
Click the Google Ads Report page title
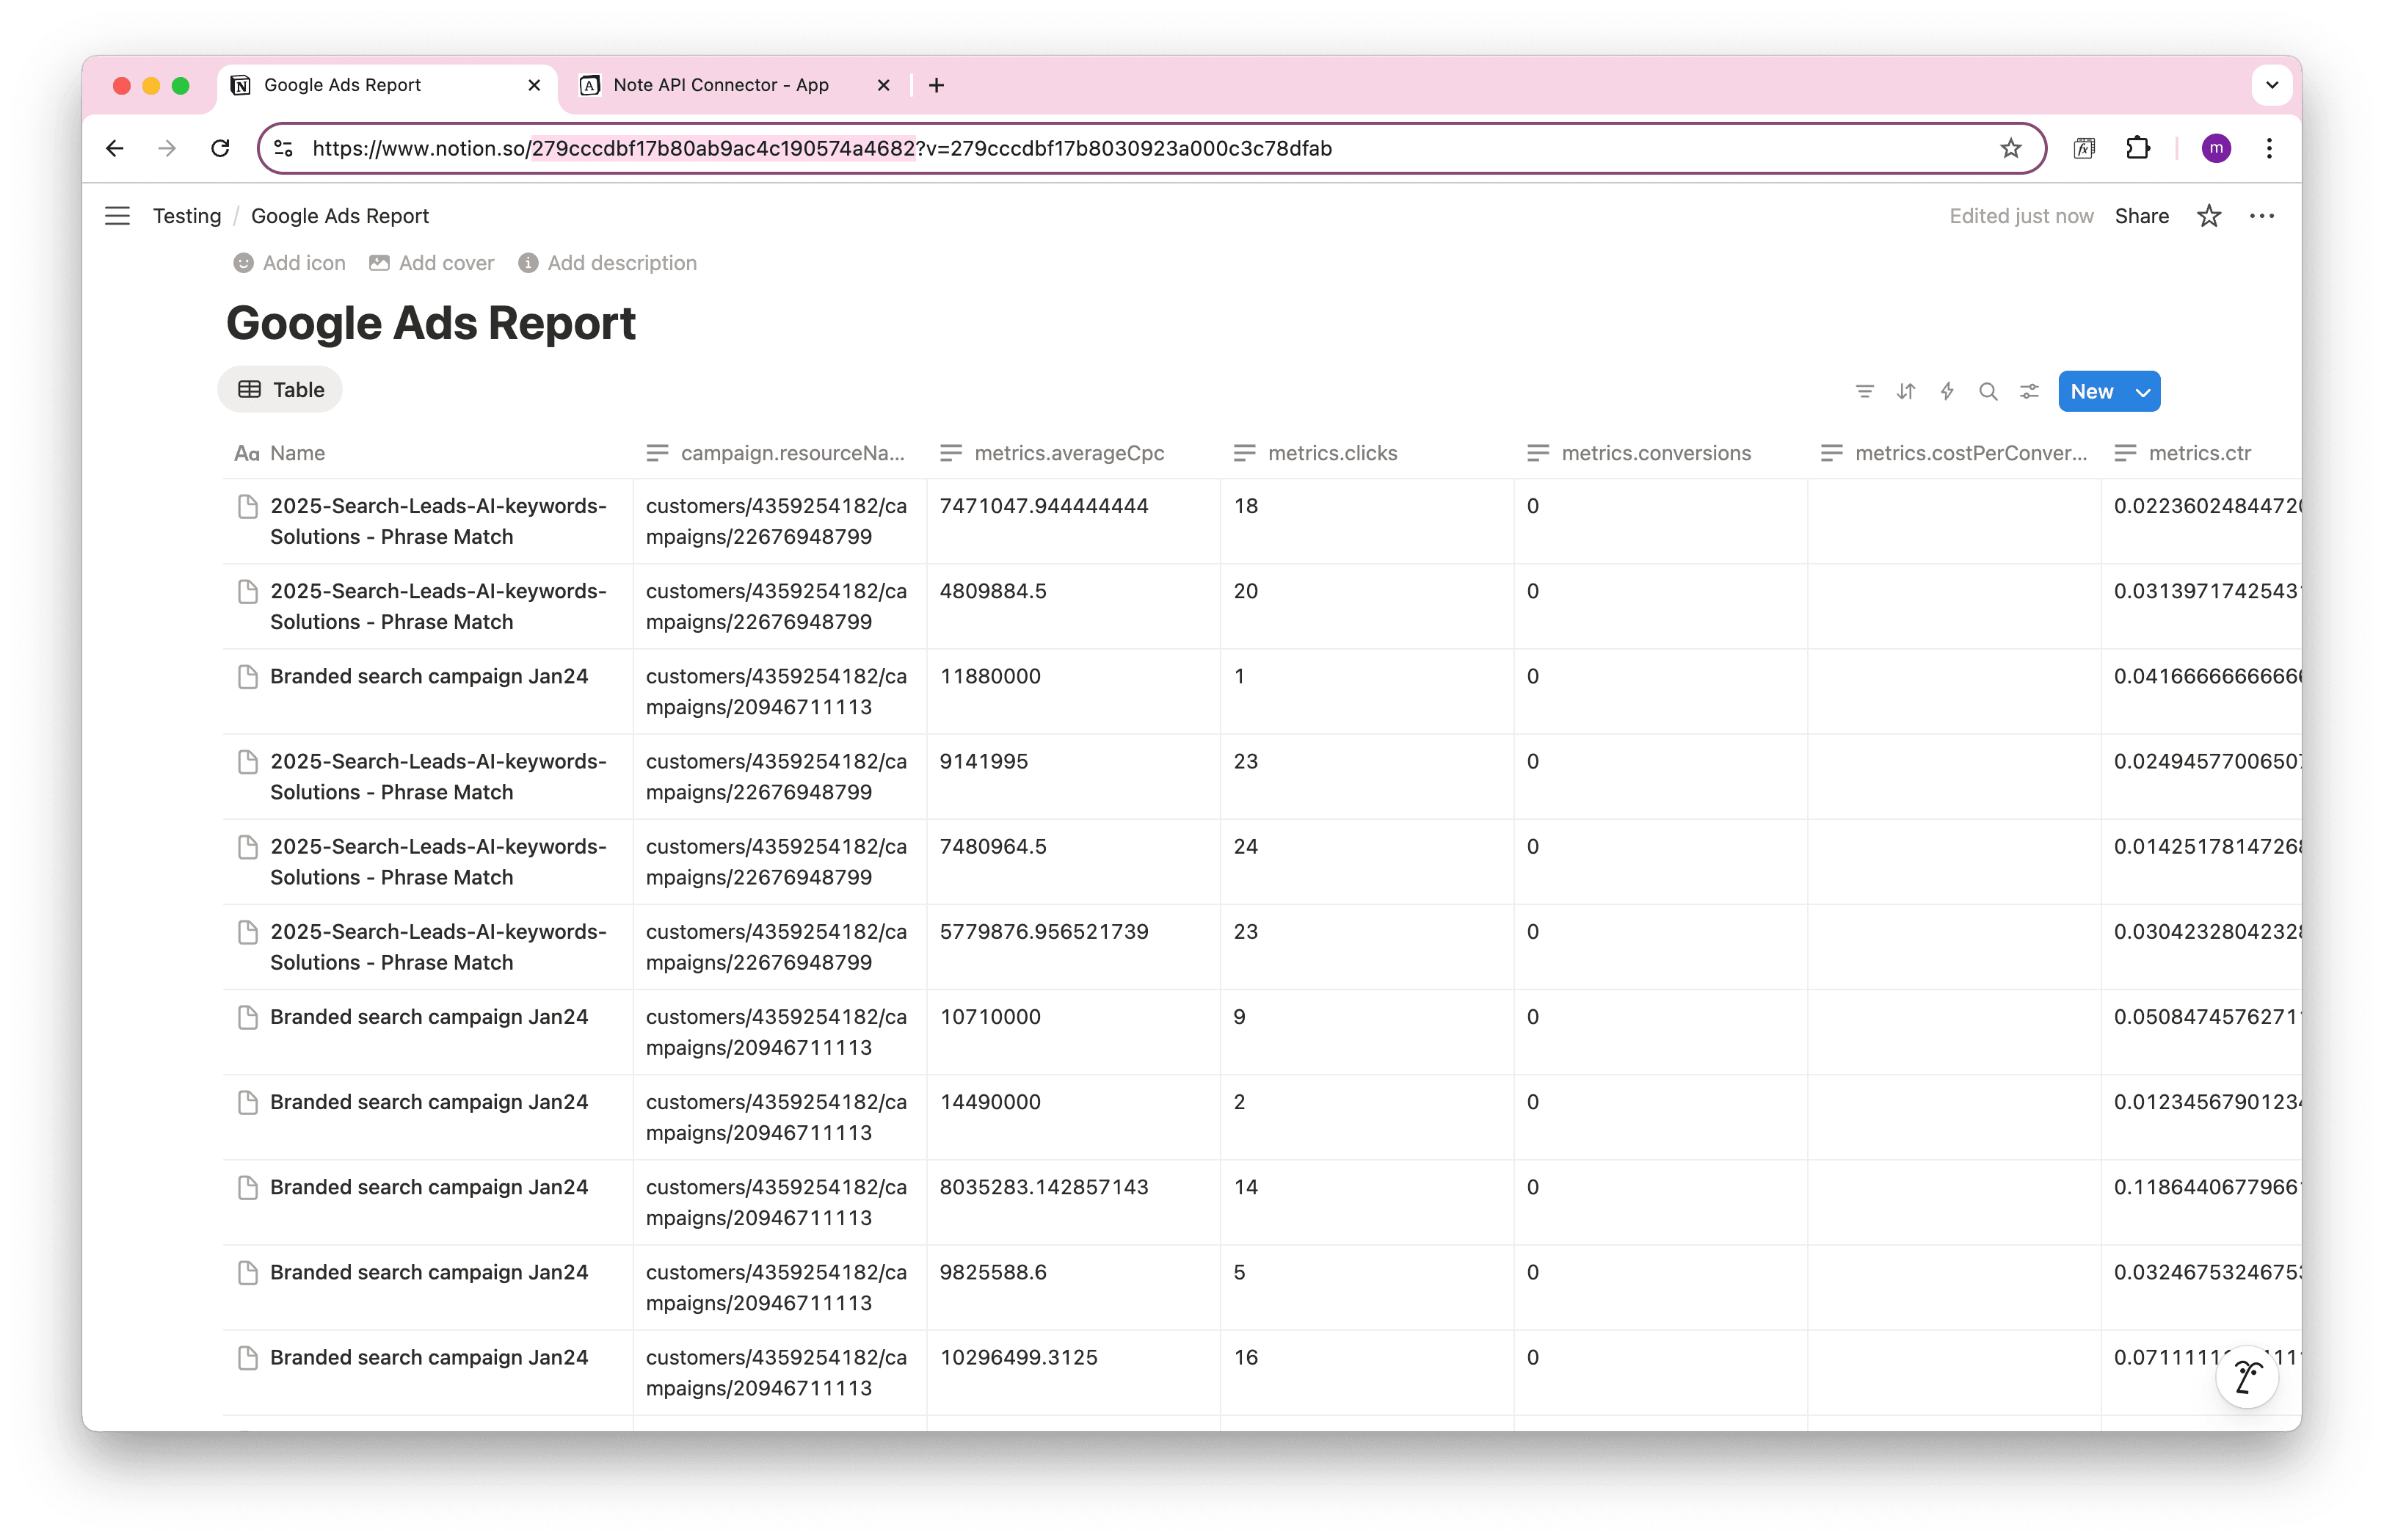click(431, 323)
